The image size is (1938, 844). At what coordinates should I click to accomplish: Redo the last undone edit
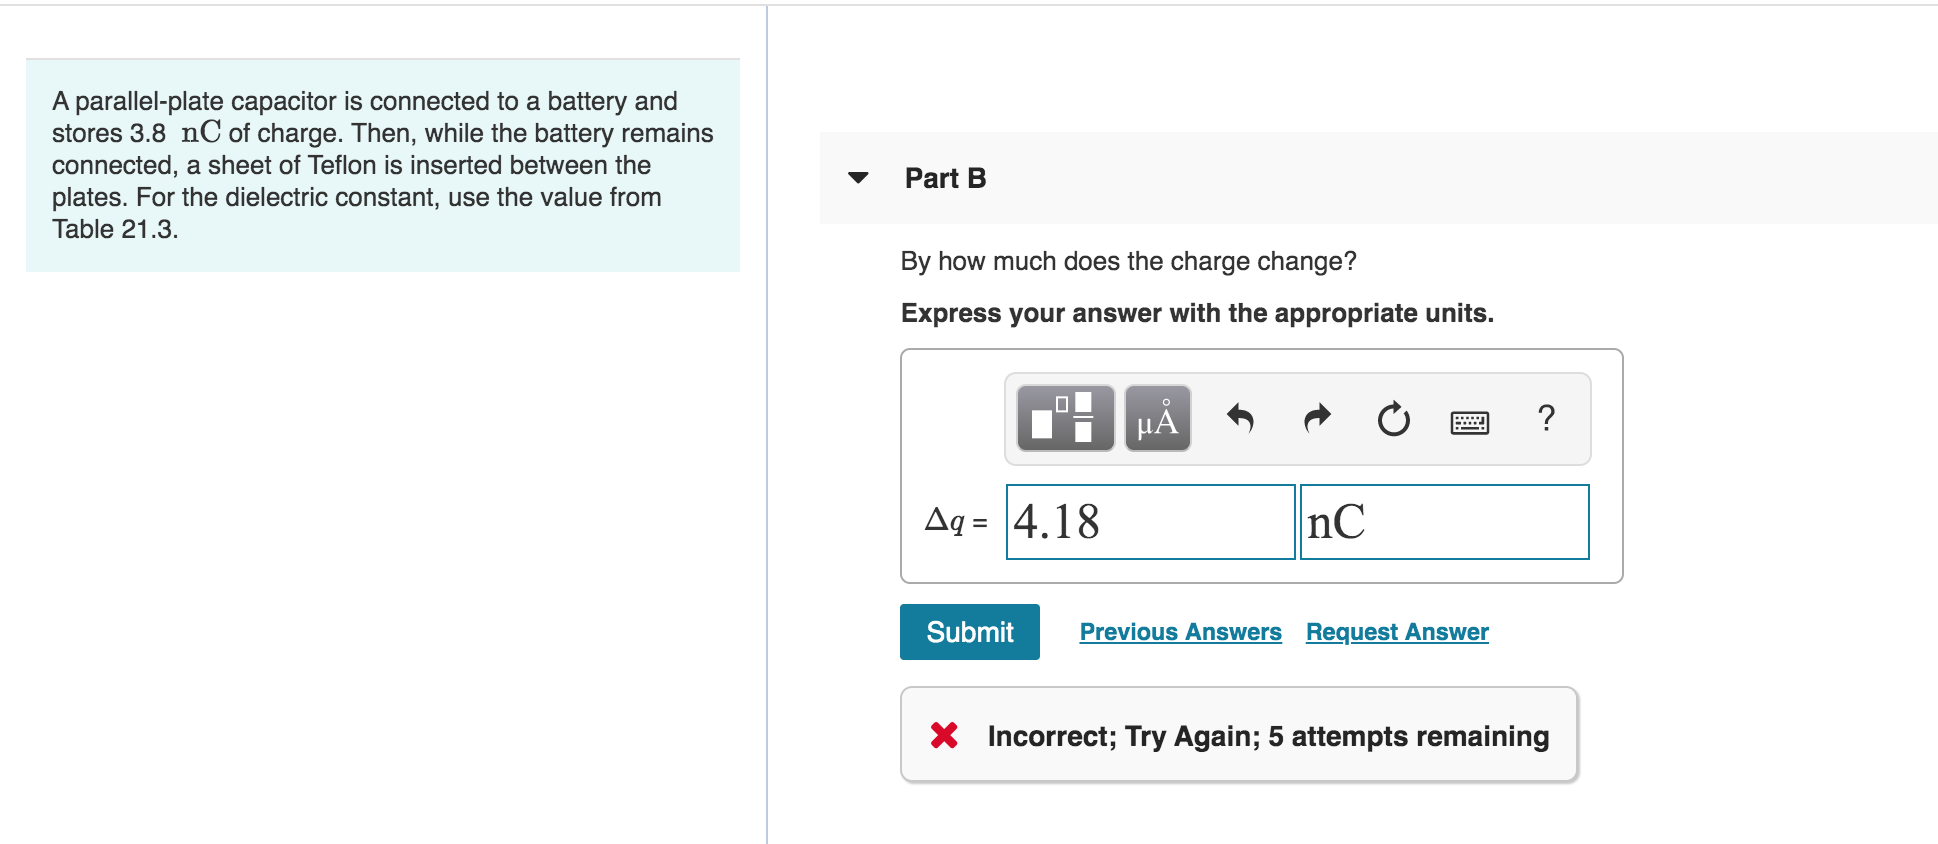pyautogui.click(x=1317, y=420)
